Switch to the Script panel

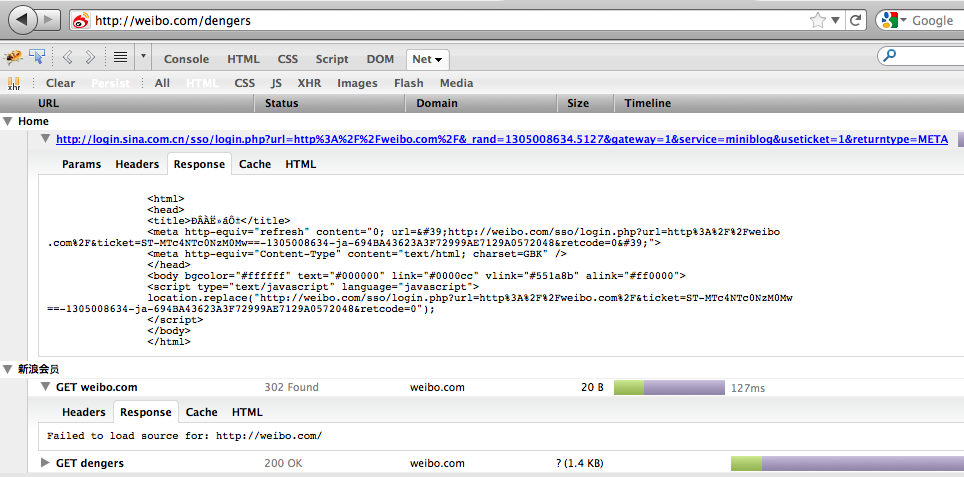click(x=332, y=59)
